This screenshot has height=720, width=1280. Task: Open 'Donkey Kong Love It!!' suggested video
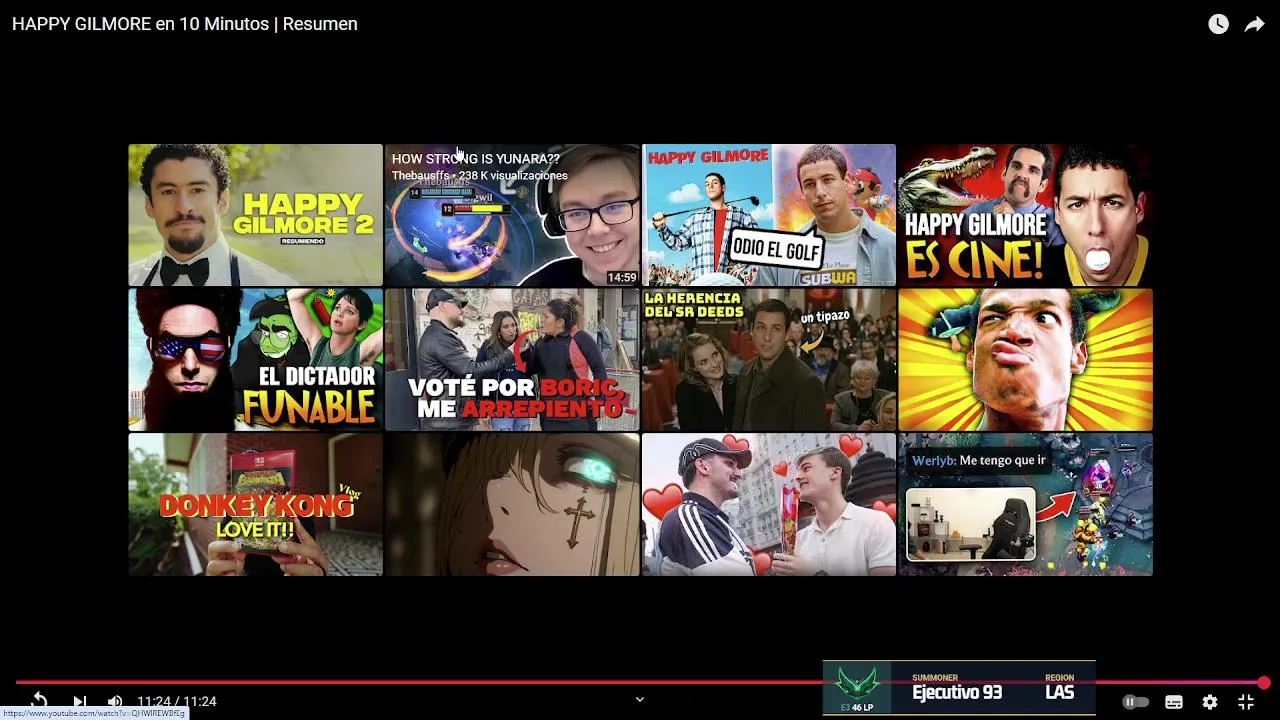click(255, 504)
